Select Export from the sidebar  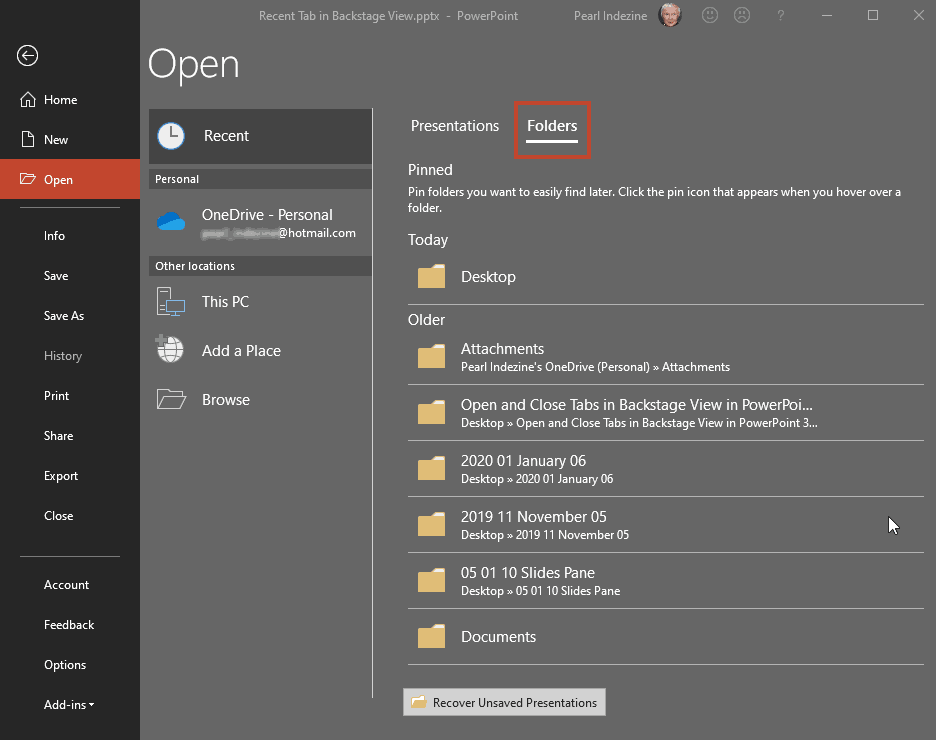click(61, 475)
